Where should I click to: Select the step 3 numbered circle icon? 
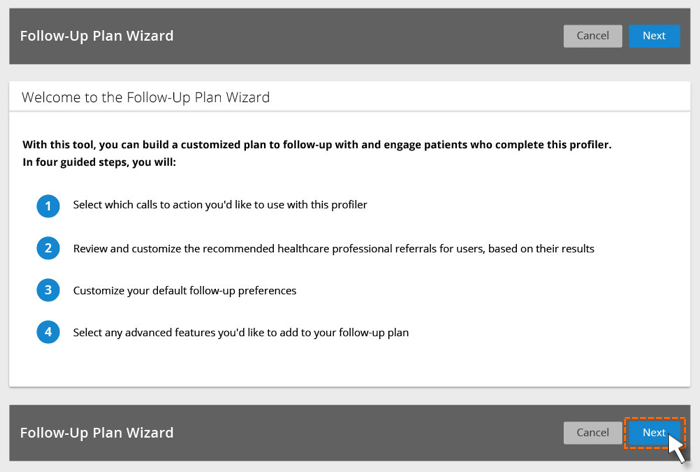click(48, 290)
